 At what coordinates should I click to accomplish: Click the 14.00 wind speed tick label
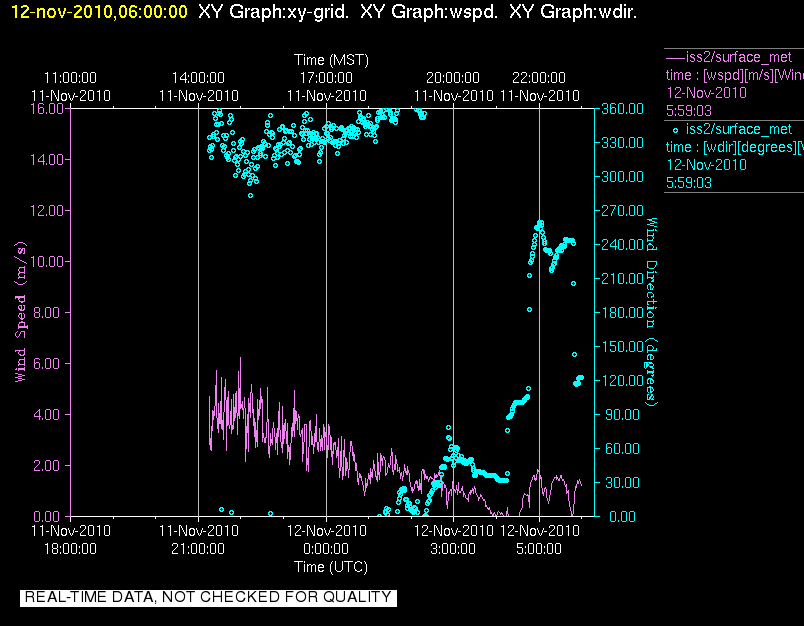(x=47, y=160)
